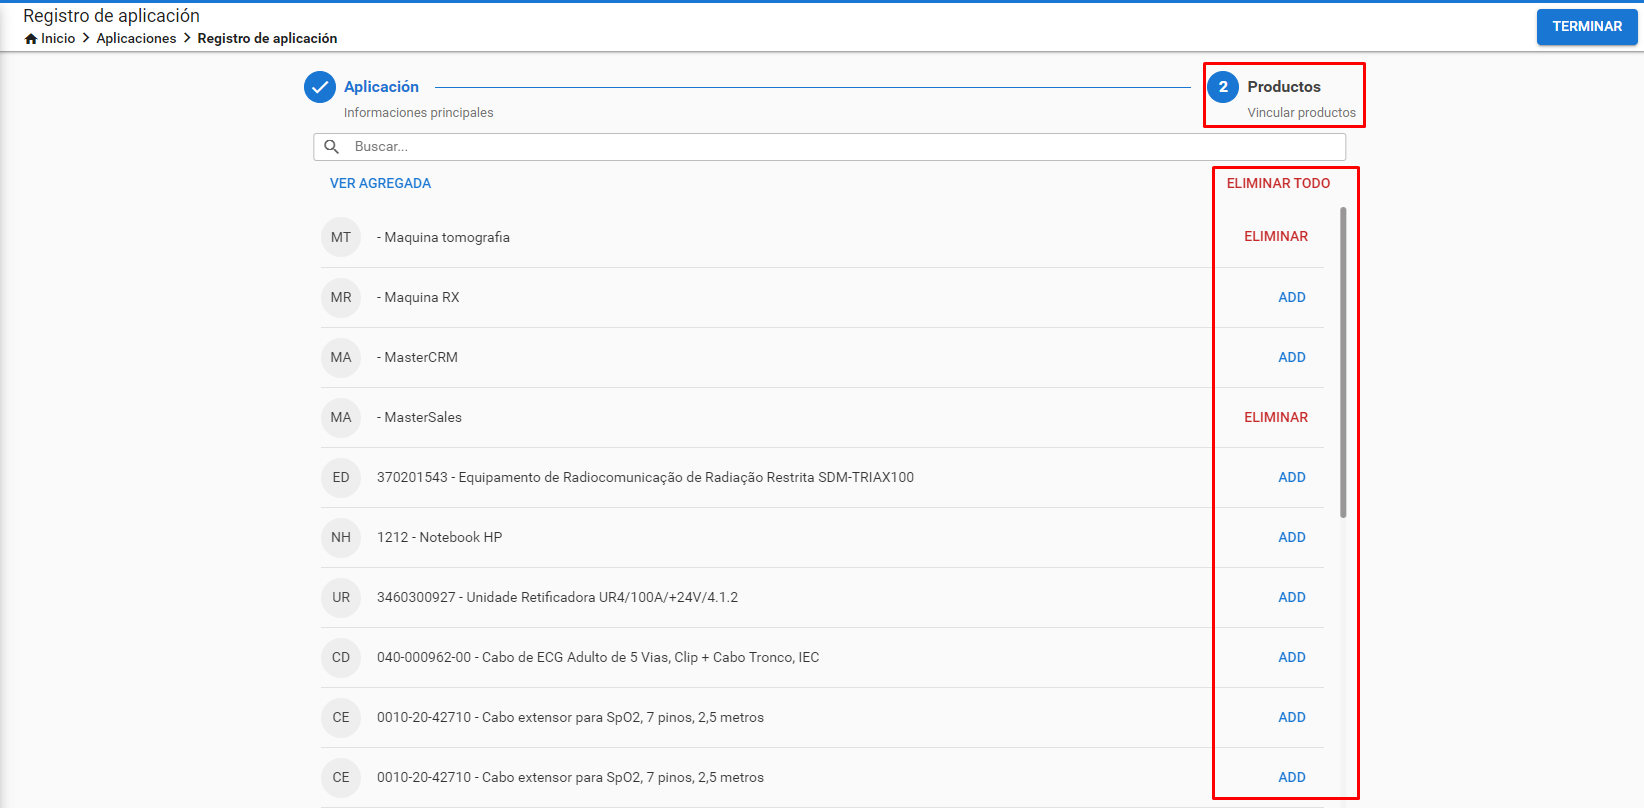Select '3460300927 - Unidade Retificadora' row text
The image size is (1644, 808).
click(x=557, y=597)
